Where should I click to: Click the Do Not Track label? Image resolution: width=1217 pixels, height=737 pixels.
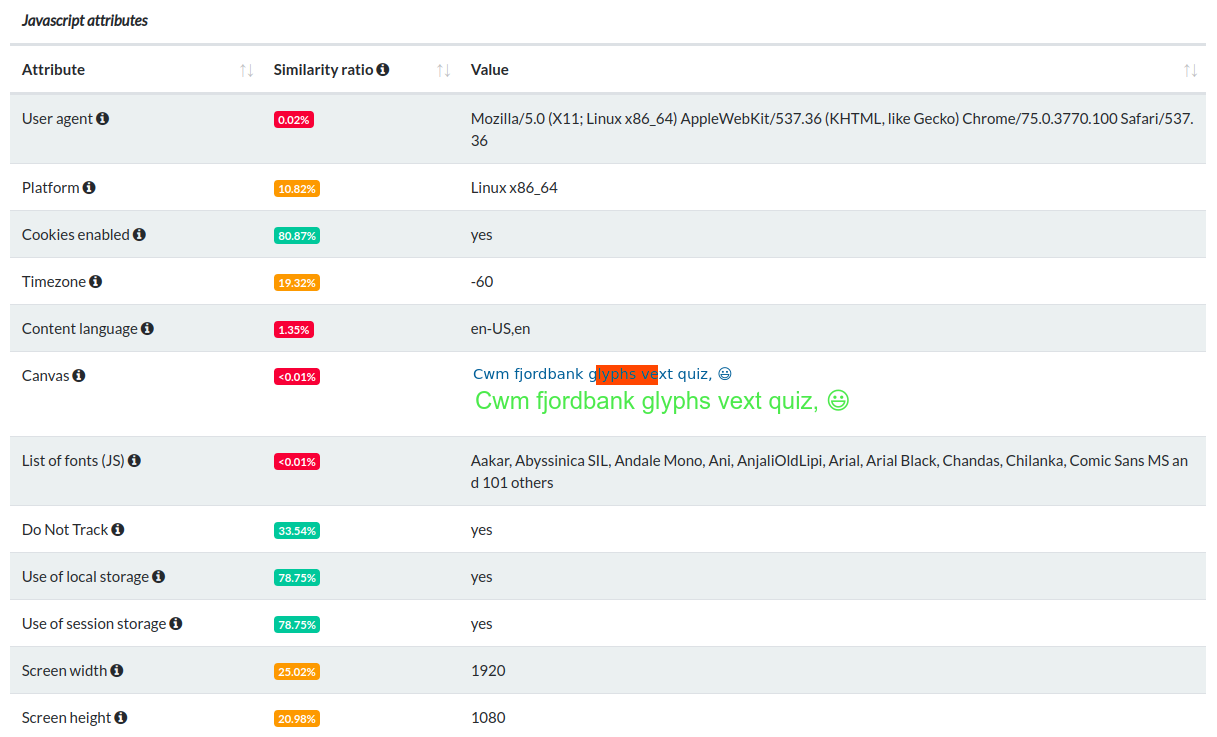65,529
